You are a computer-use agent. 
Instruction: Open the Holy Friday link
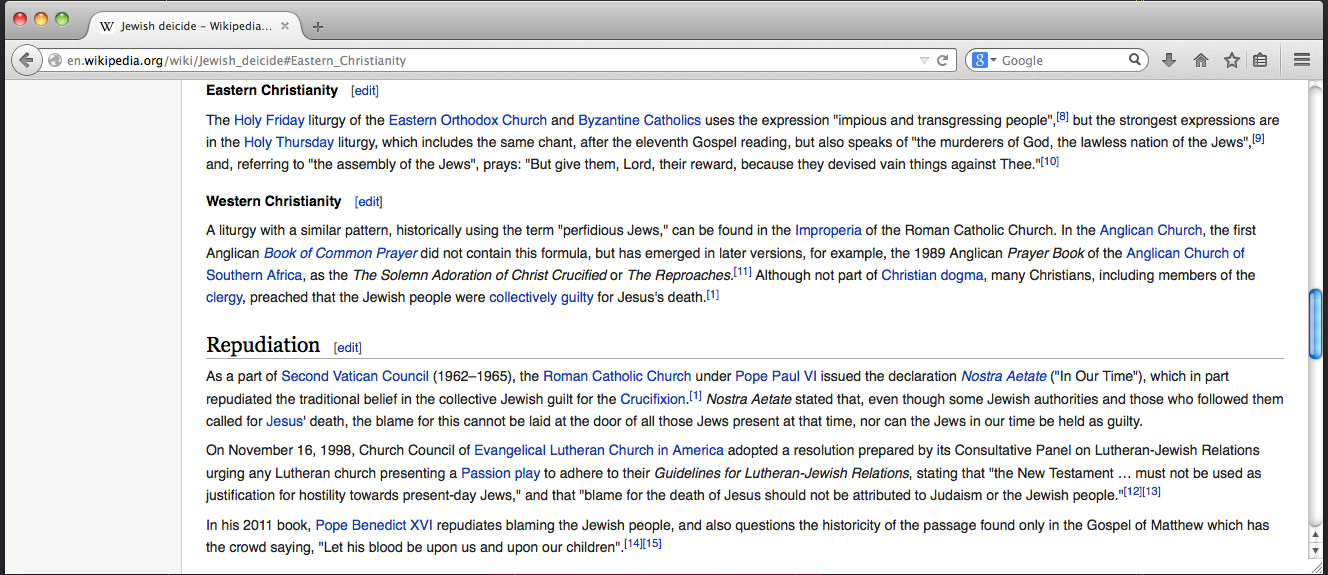pos(269,120)
